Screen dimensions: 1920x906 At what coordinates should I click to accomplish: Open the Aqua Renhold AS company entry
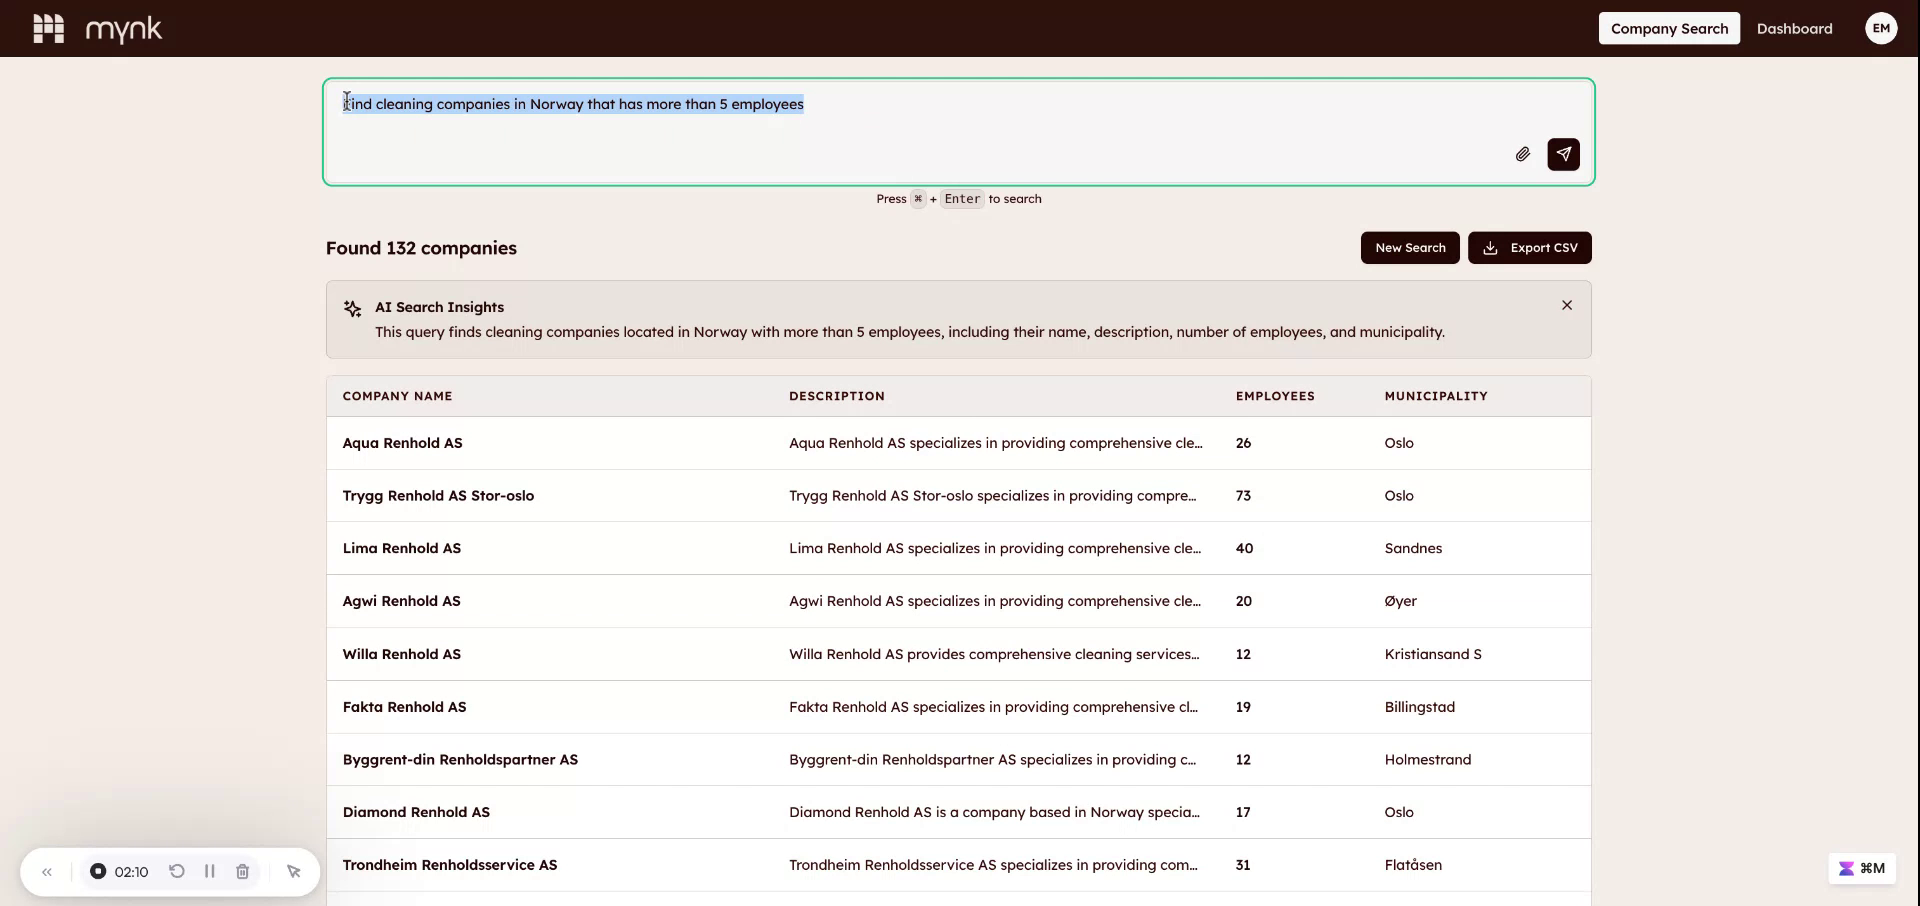point(402,443)
